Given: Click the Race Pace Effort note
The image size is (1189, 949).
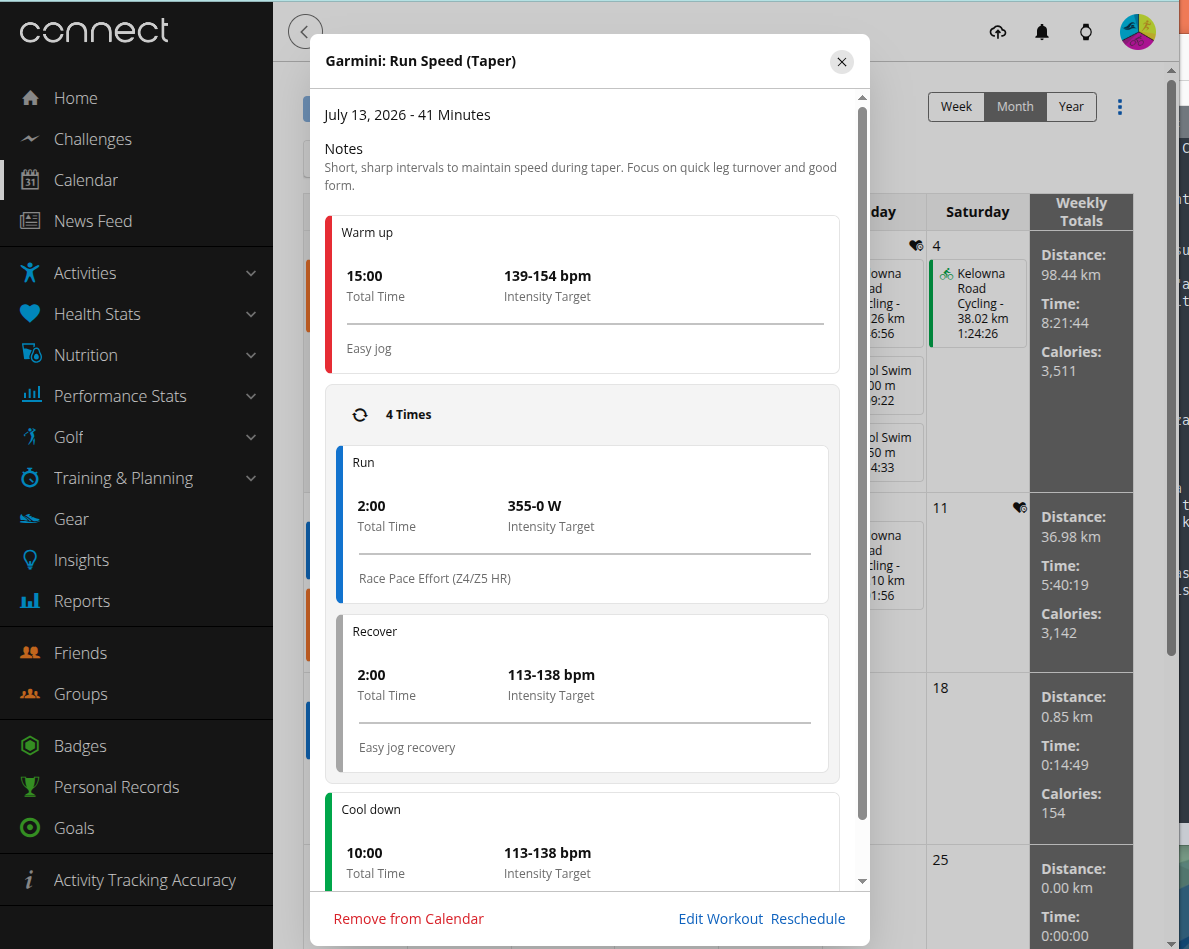Looking at the screenshot, I should pos(435,578).
